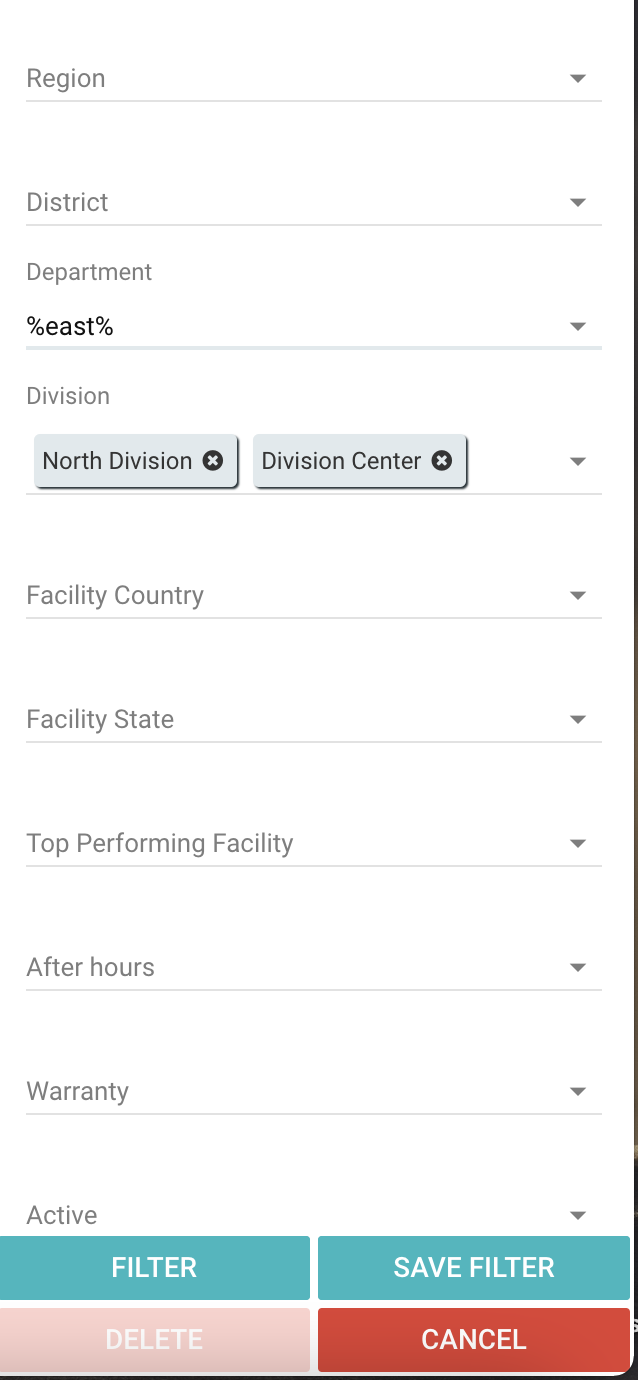Expand the Active dropdown arrow
Screen dimensions: 638x1380
click(577, 1216)
